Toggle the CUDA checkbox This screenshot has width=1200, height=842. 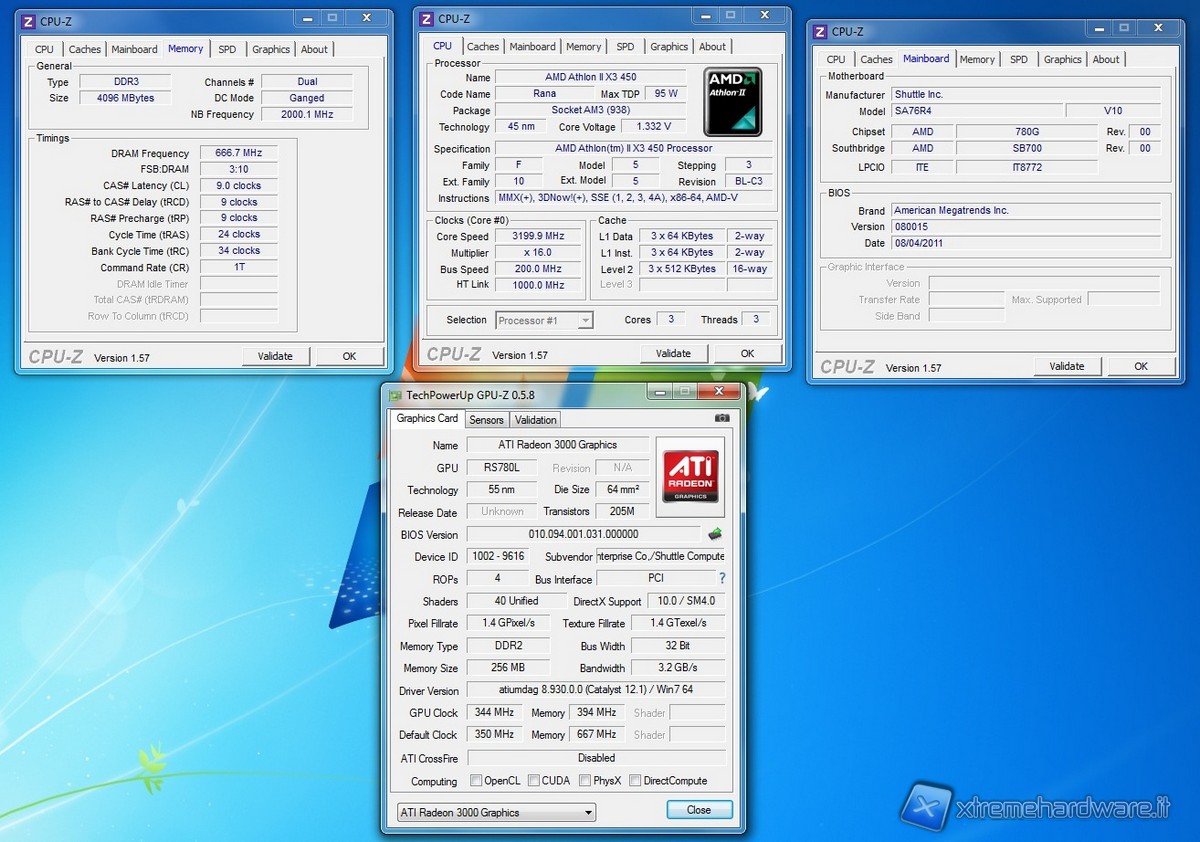coord(535,781)
